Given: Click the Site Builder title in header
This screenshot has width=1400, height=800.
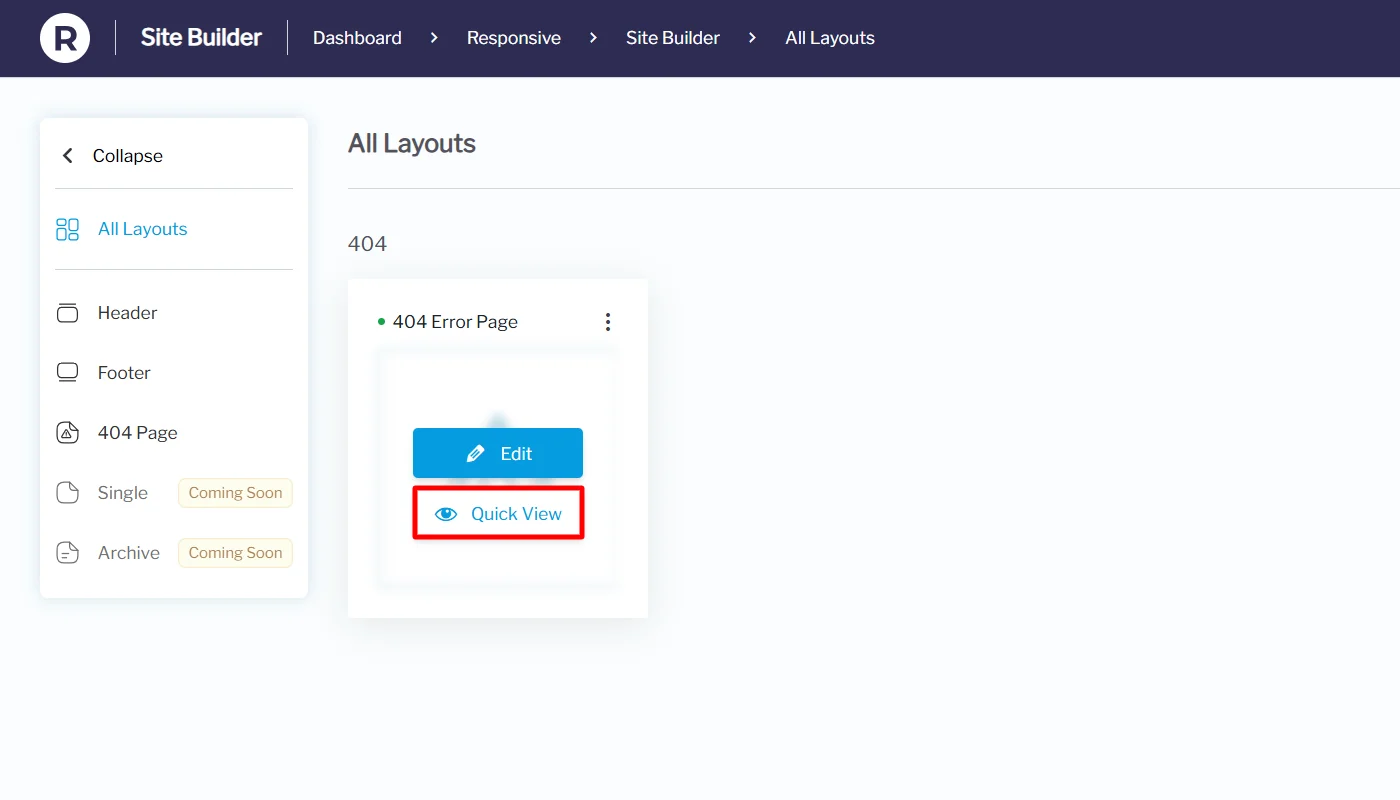Looking at the screenshot, I should pos(201,38).
